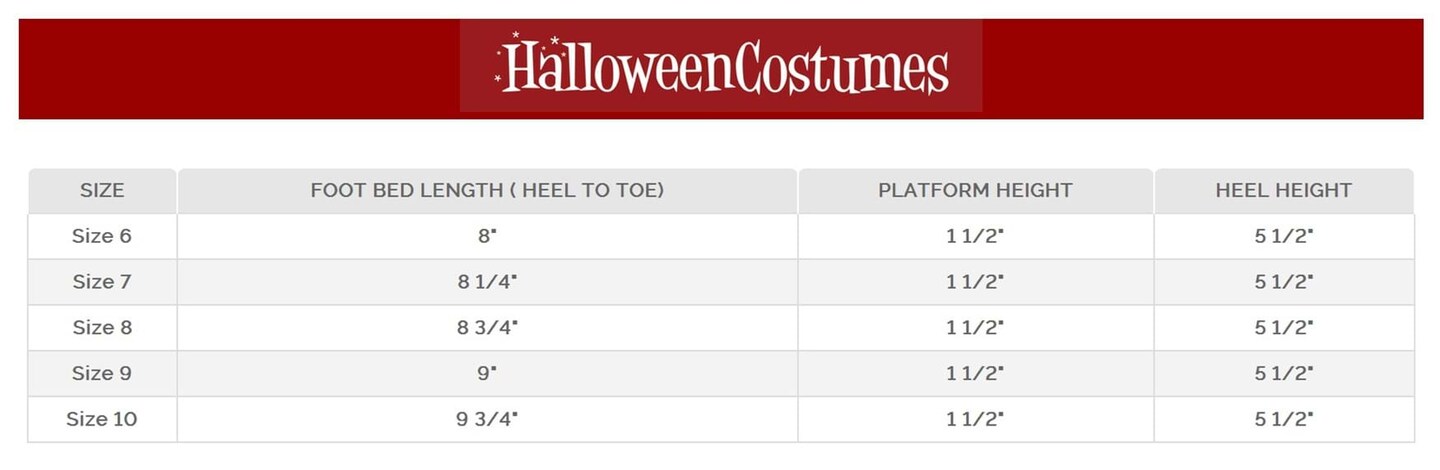Viewport: 1440px width, 470px height.
Task: Click the SIZE column header
Action: (102, 190)
